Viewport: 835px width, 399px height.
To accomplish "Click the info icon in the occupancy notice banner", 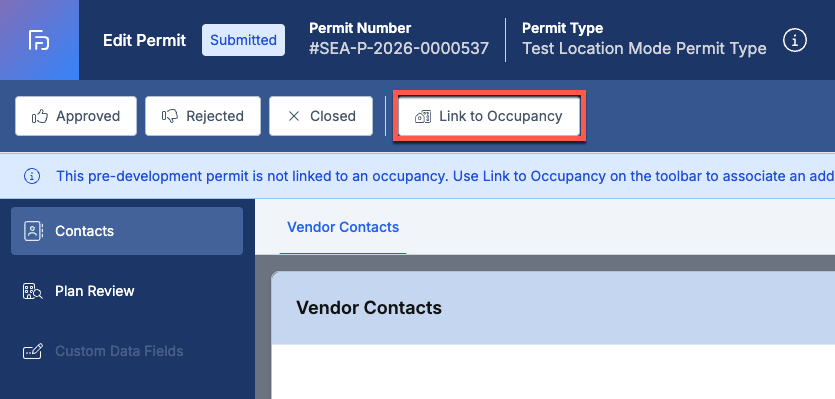I will 31,176.
